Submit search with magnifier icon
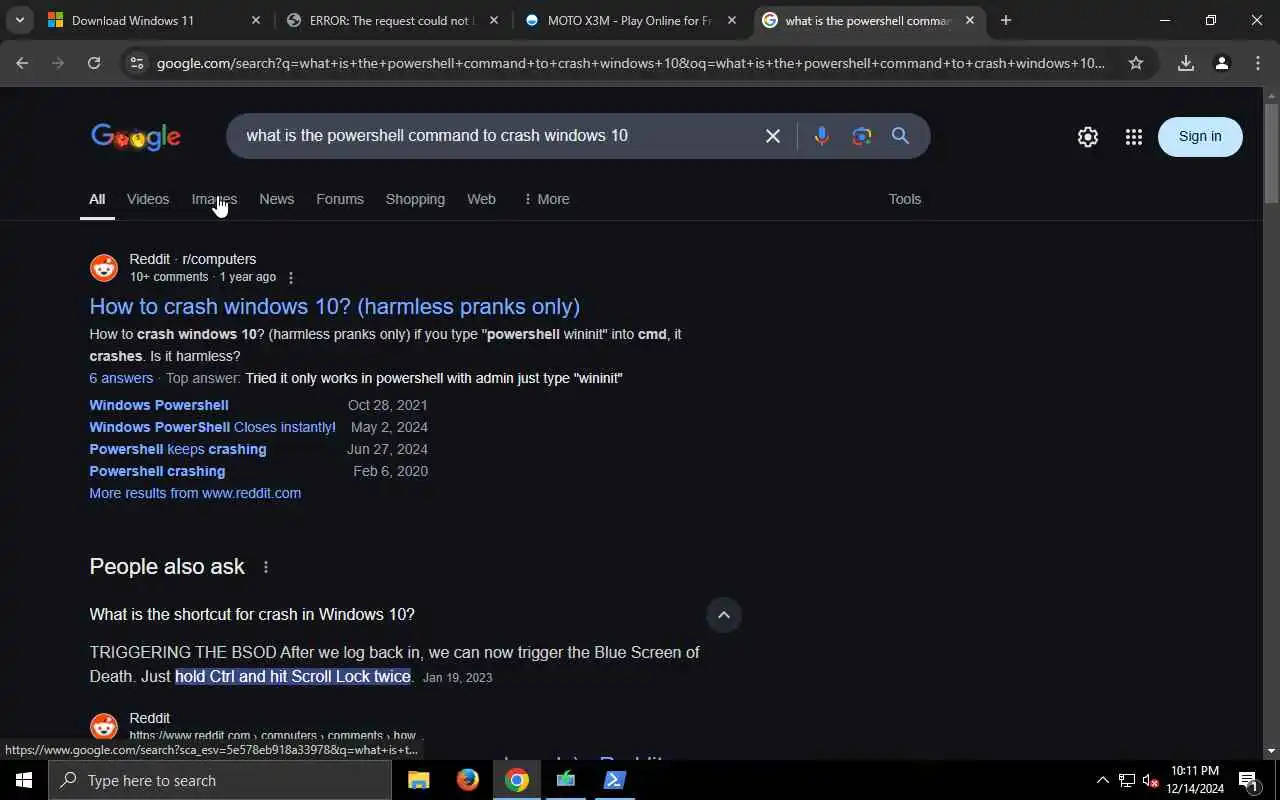 pos(900,136)
